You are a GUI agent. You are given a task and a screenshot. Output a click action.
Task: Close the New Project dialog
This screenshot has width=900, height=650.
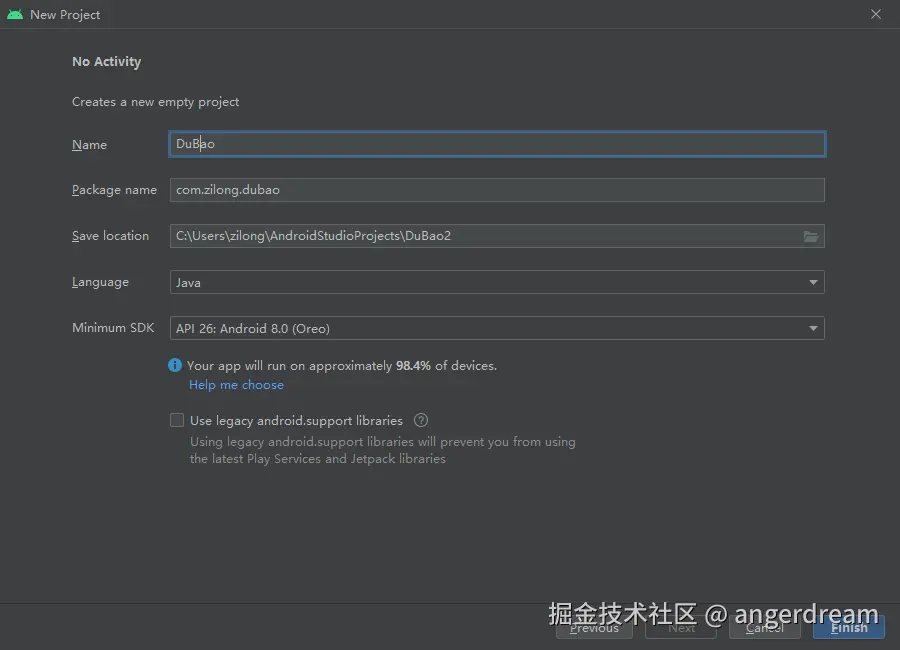(x=876, y=14)
